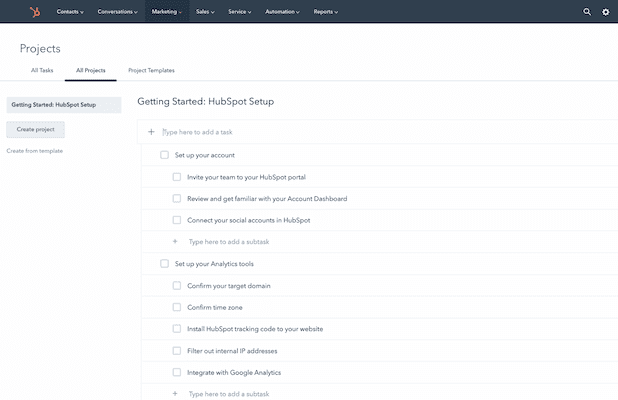The height and width of the screenshot is (400, 618).
Task: Open the Contacts dropdown menu
Action: [70, 12]
